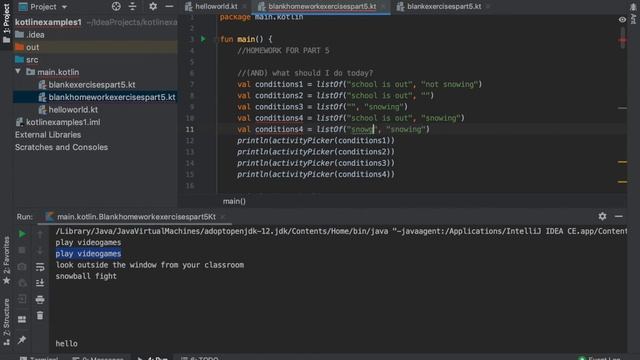Click upper yellow warning stripe mark
The height and width of the screenshot is (360, 640).
(622, 162)
